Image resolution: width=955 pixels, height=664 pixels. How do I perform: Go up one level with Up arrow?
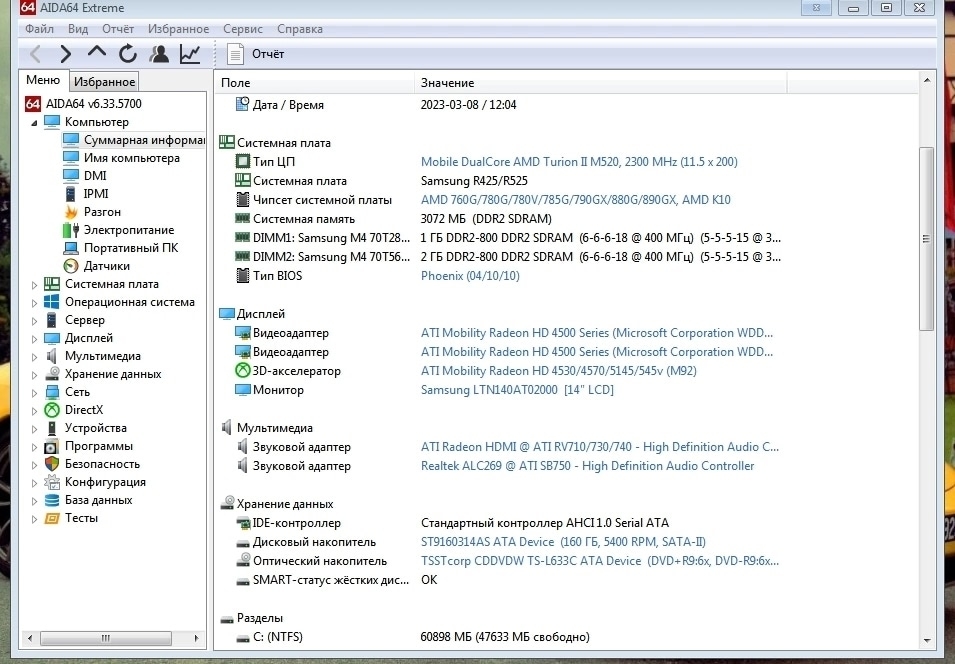[96, 53]
